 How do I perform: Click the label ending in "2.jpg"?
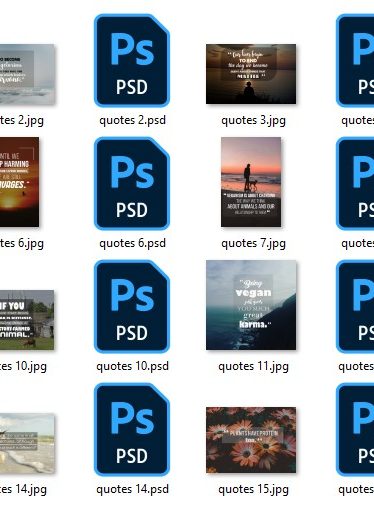click(x=22, y=120)
